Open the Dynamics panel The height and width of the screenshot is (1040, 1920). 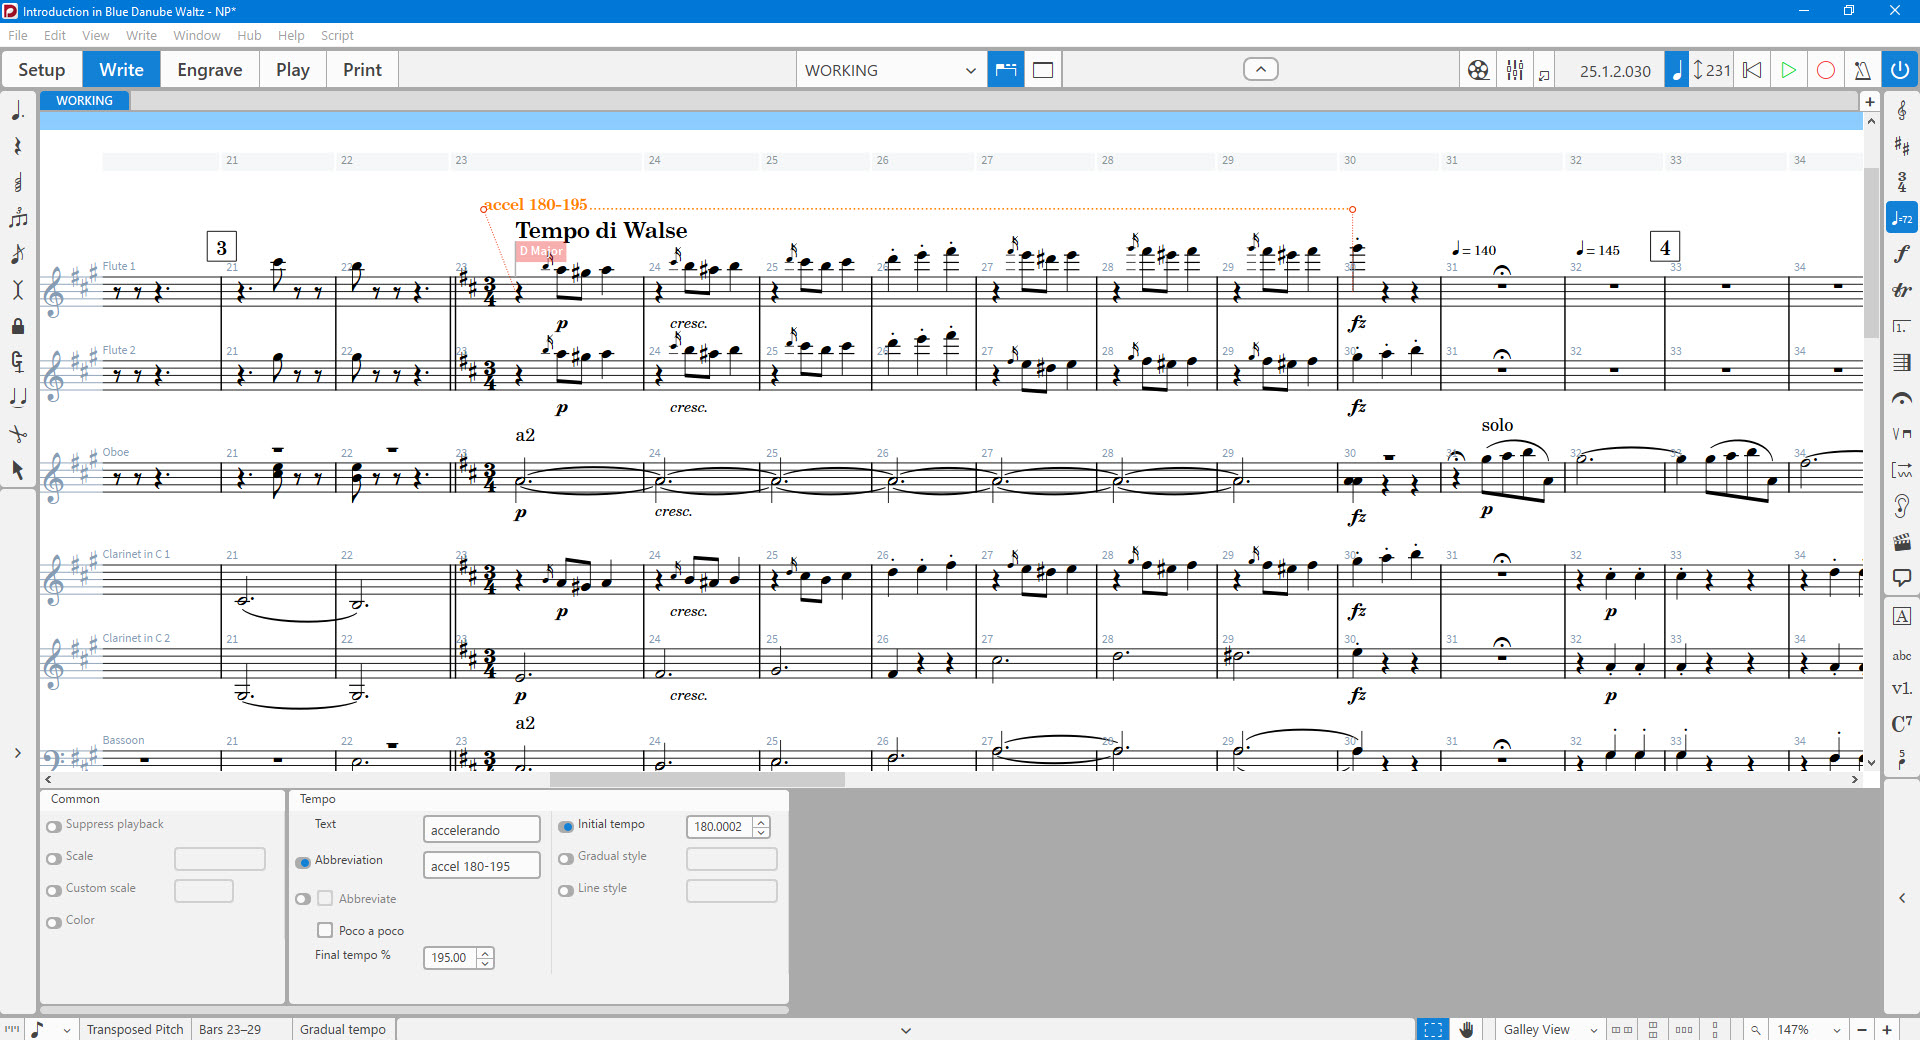pos(1902,254)
